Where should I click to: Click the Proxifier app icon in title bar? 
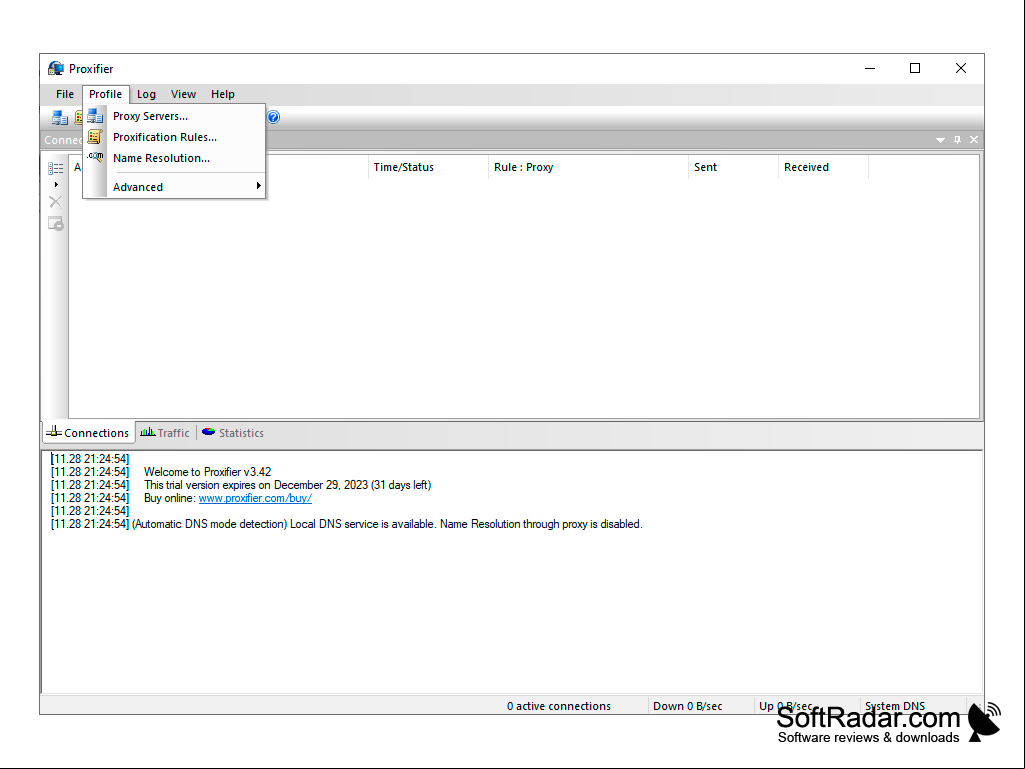(x=56, y=69)
